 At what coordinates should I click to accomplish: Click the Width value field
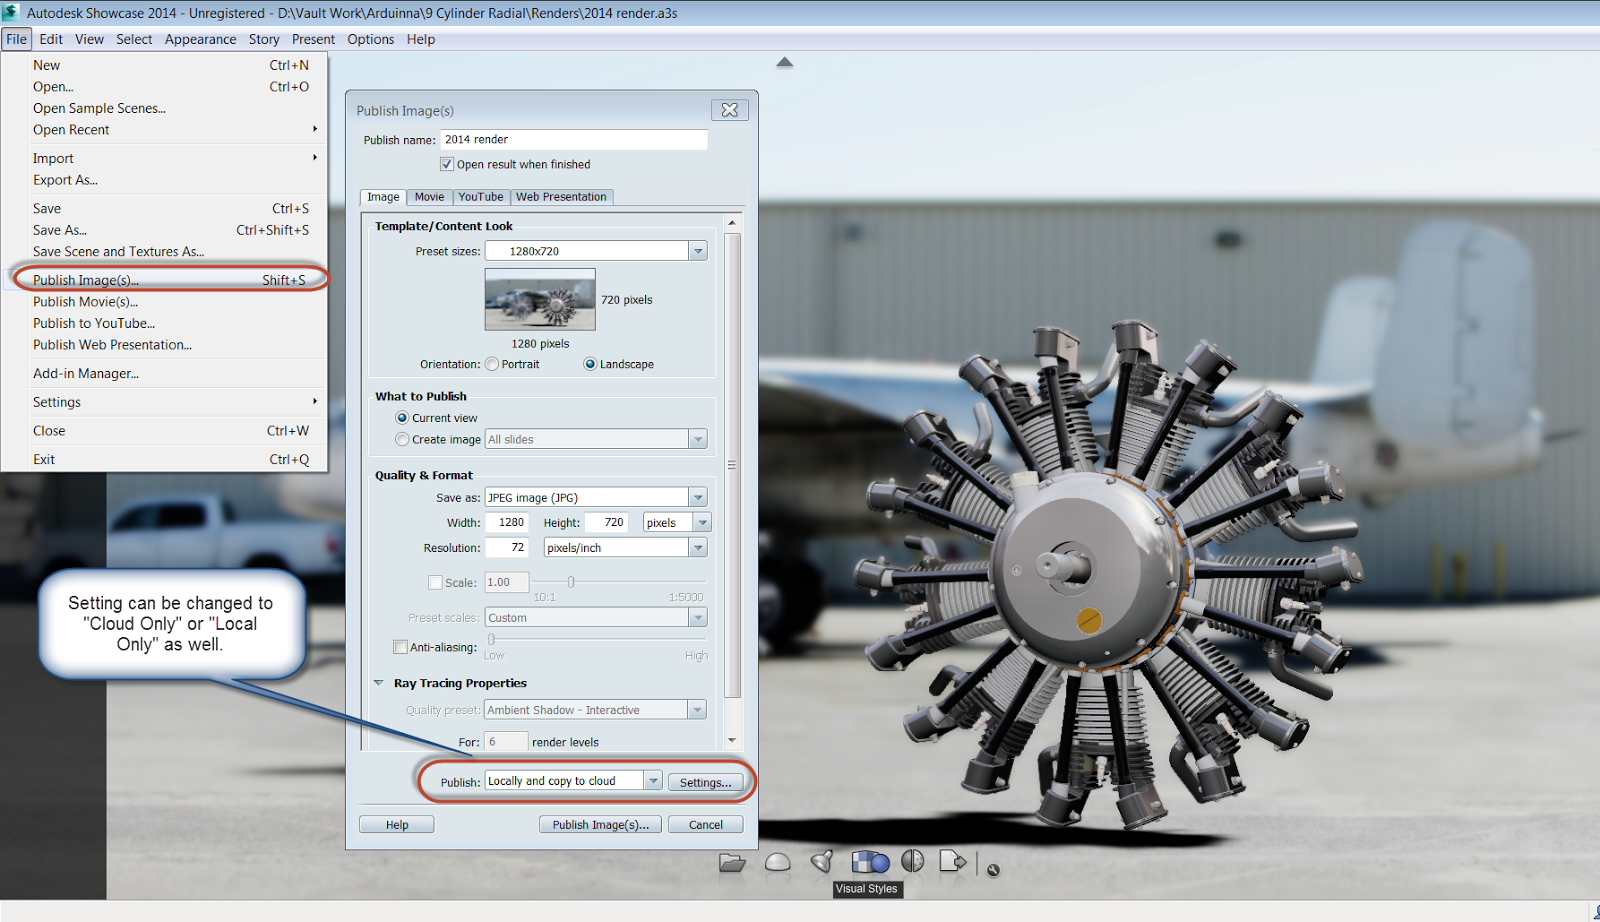pos(507,522)
